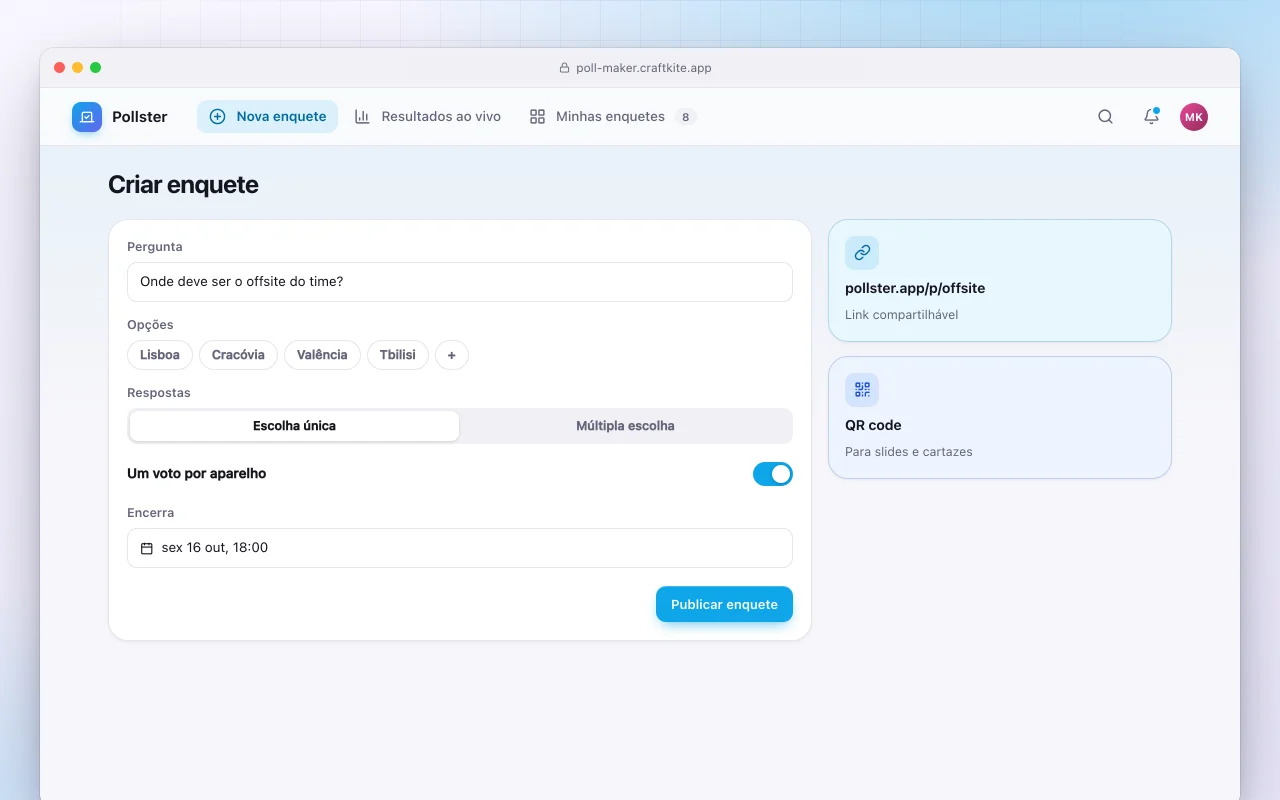Viewport: 1280px width, 800px height.
Task: Click the QR code icon
Action: pyautogui.click(x=862, y=390)
